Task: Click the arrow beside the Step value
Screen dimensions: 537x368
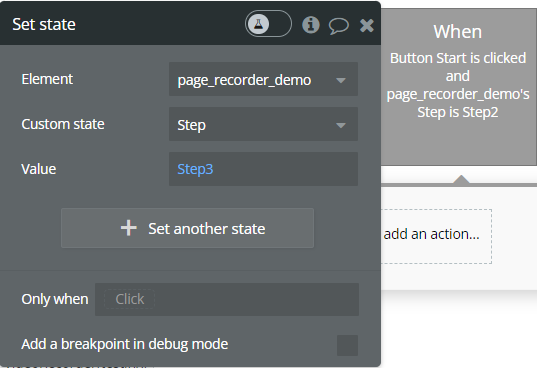Action: [x=341, y=125]
